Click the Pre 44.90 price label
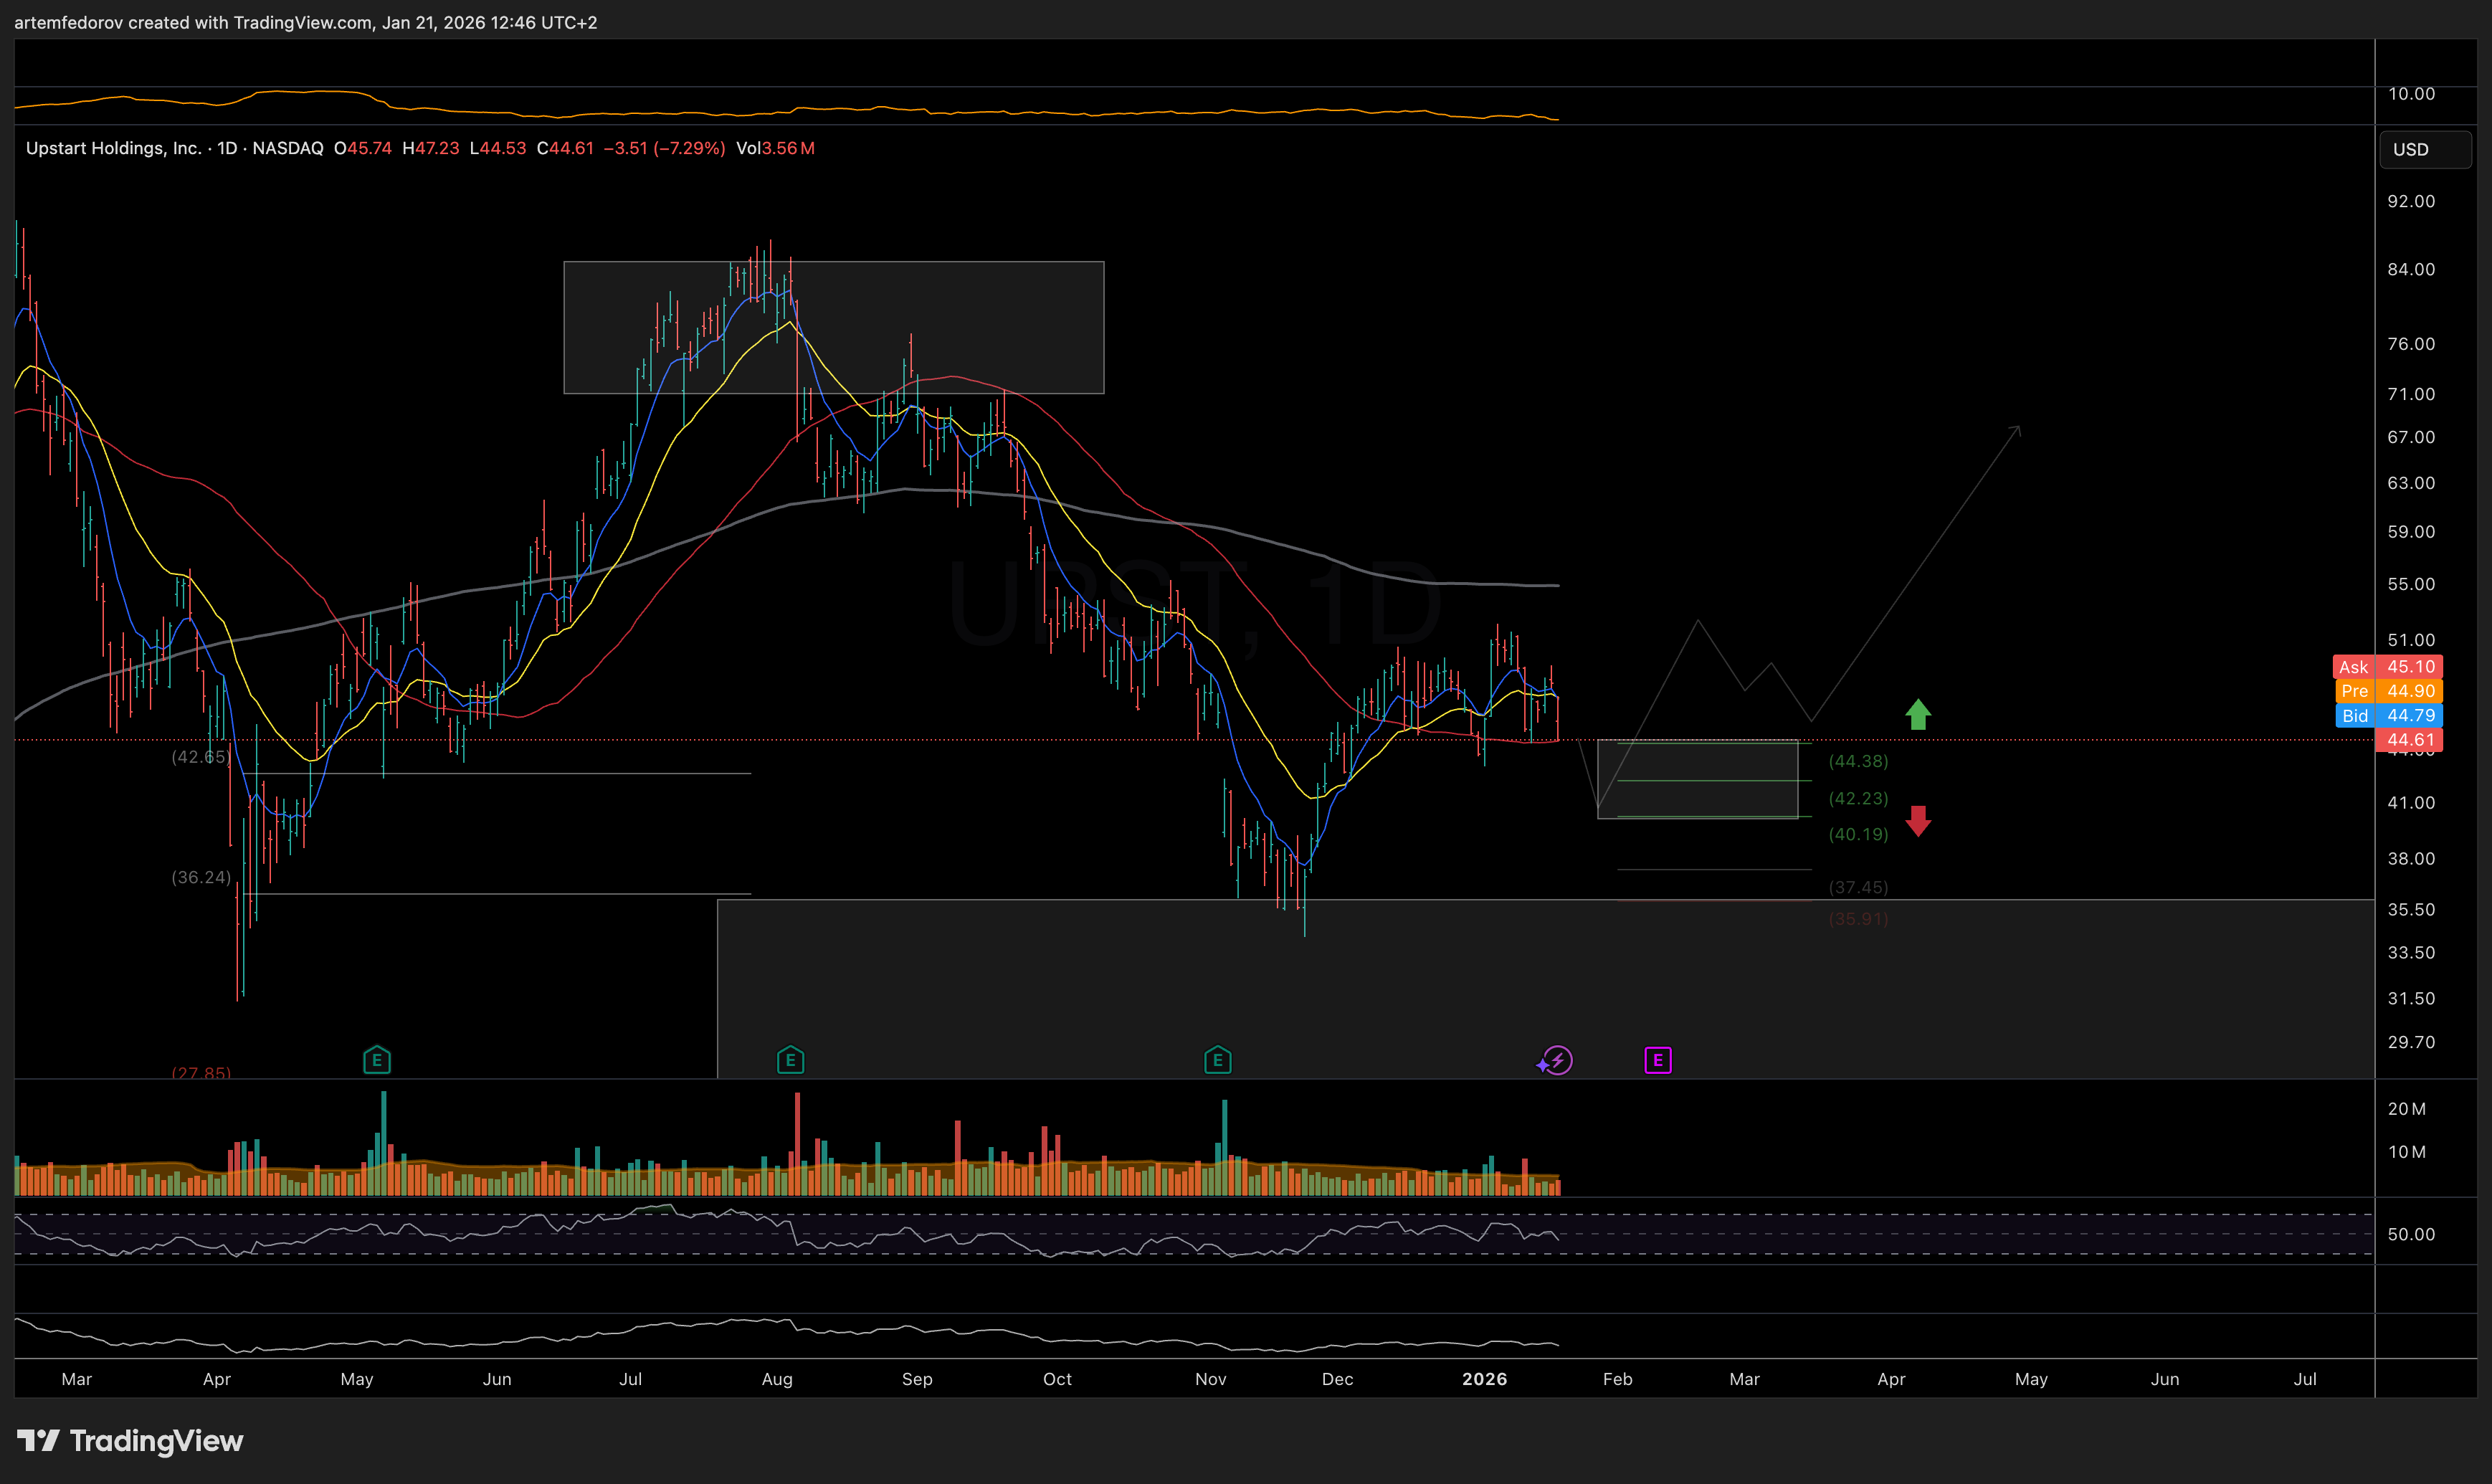Viewport: 2492px width, 1484px height. point(2388,691)
